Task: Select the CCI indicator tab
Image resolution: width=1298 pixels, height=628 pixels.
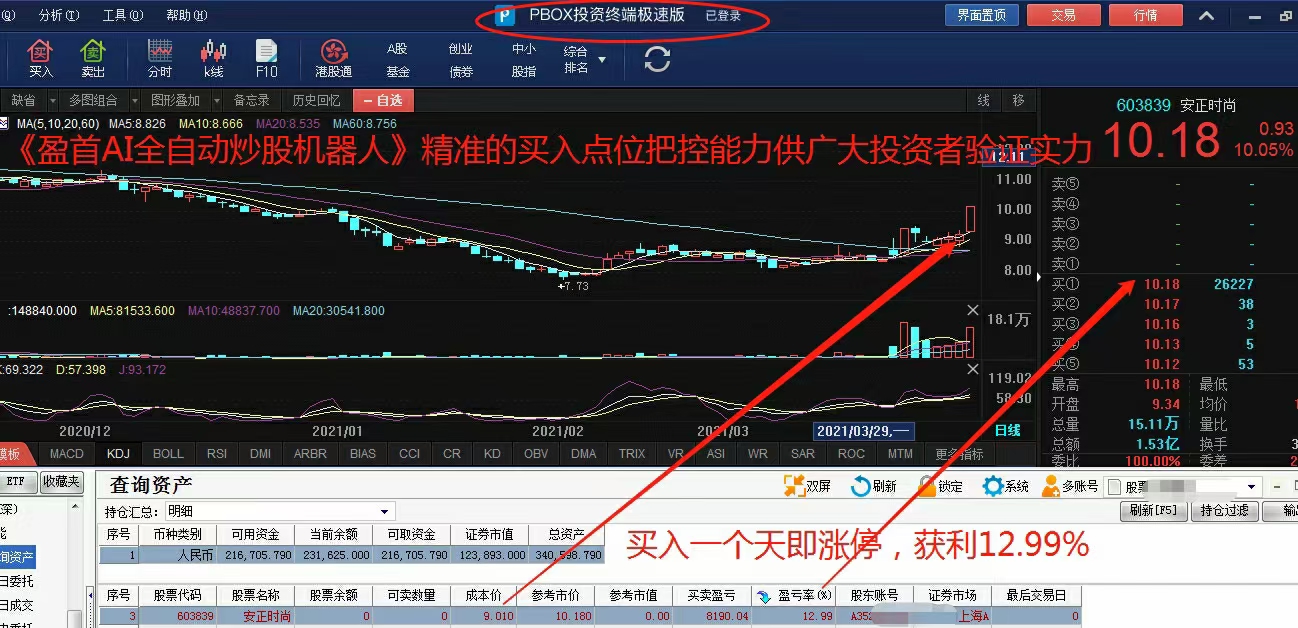Action: (409, 454)
